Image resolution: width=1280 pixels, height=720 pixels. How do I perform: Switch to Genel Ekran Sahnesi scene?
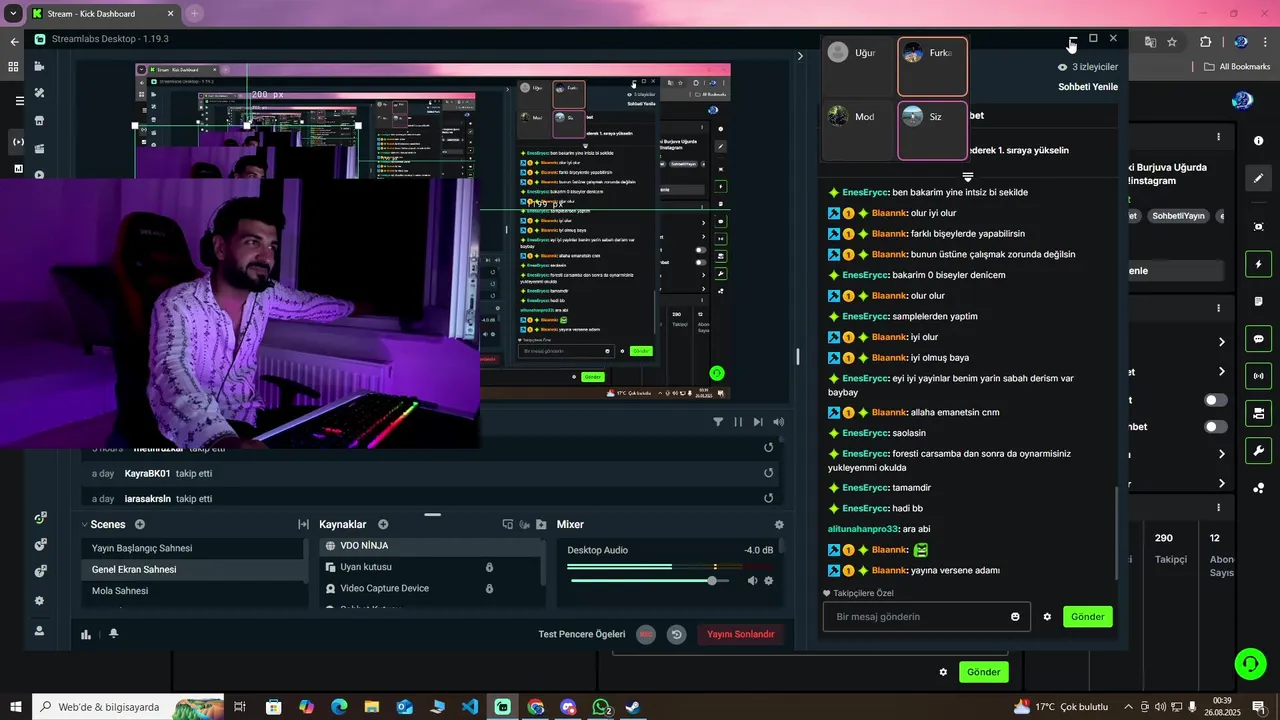[x=192, y=569]
